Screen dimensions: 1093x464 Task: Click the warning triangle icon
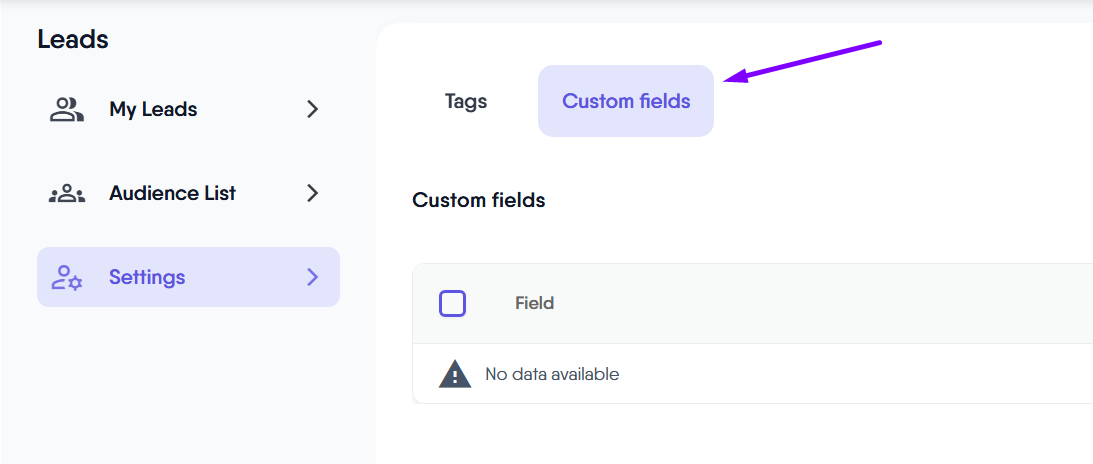click(455, 375)
